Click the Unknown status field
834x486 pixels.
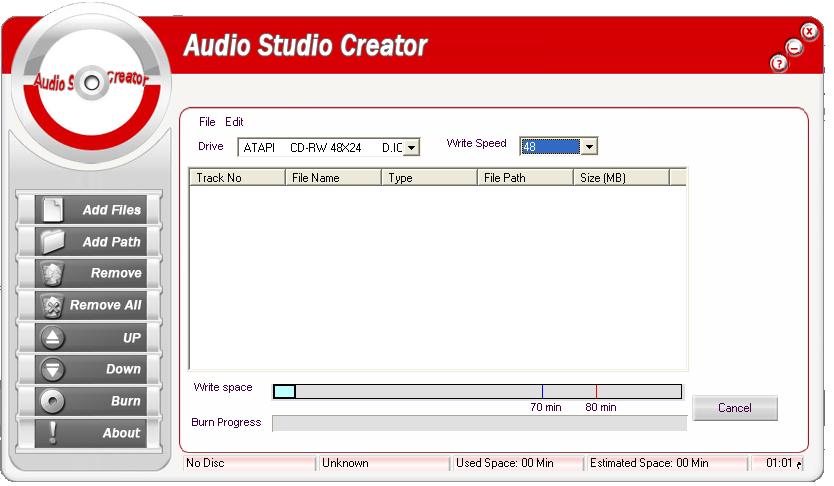coord(383,463)
